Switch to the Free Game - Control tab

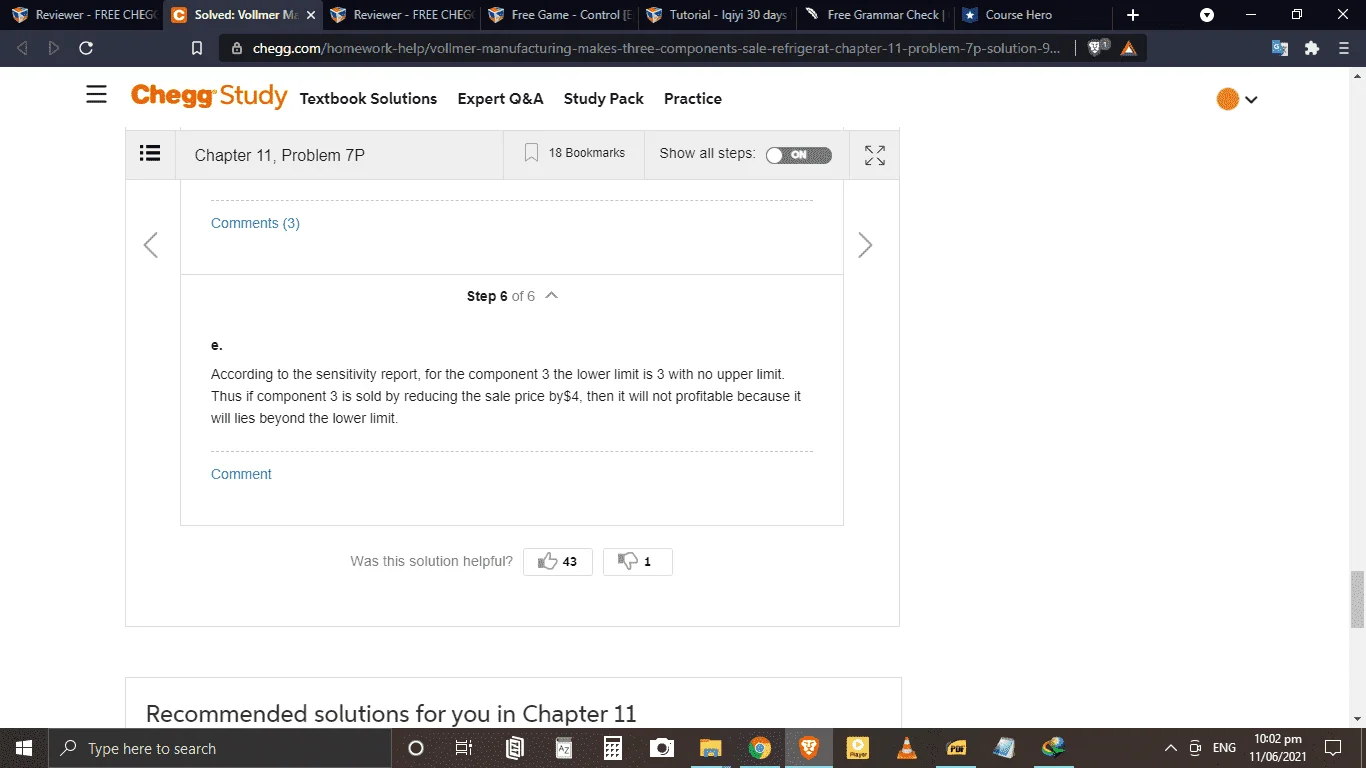(560, 15)
